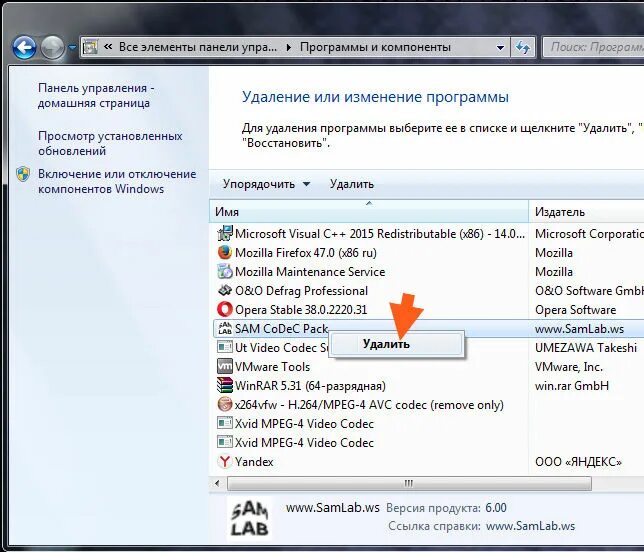Expand the arrow before 'Программы и компоненты'

(x=289, y=47)
